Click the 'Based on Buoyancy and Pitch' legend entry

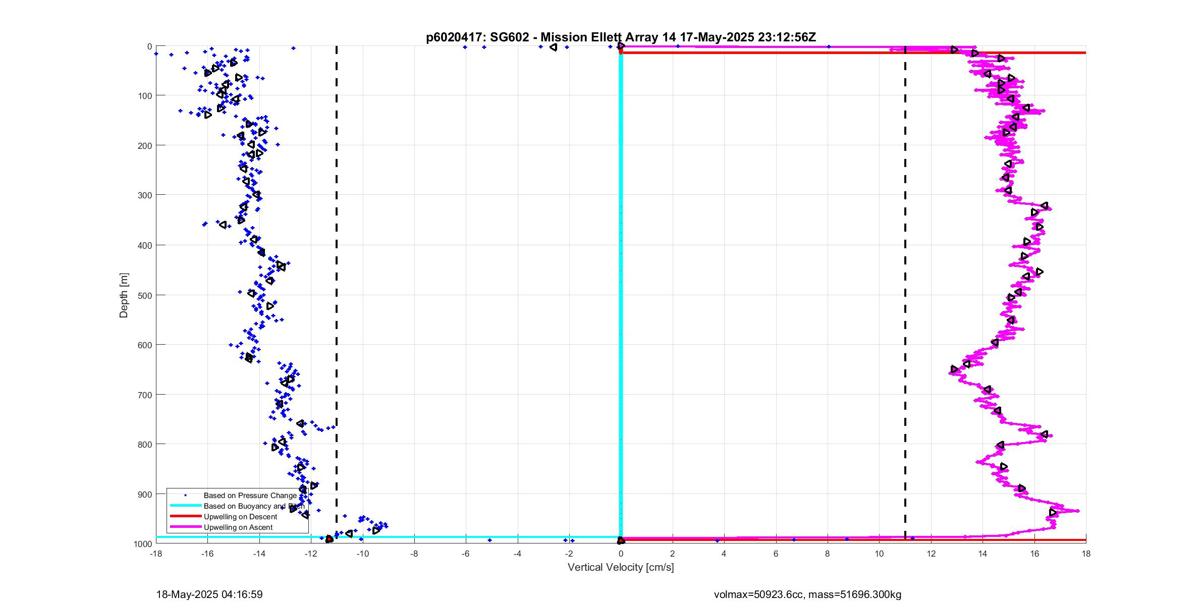(x=254, y=506)
